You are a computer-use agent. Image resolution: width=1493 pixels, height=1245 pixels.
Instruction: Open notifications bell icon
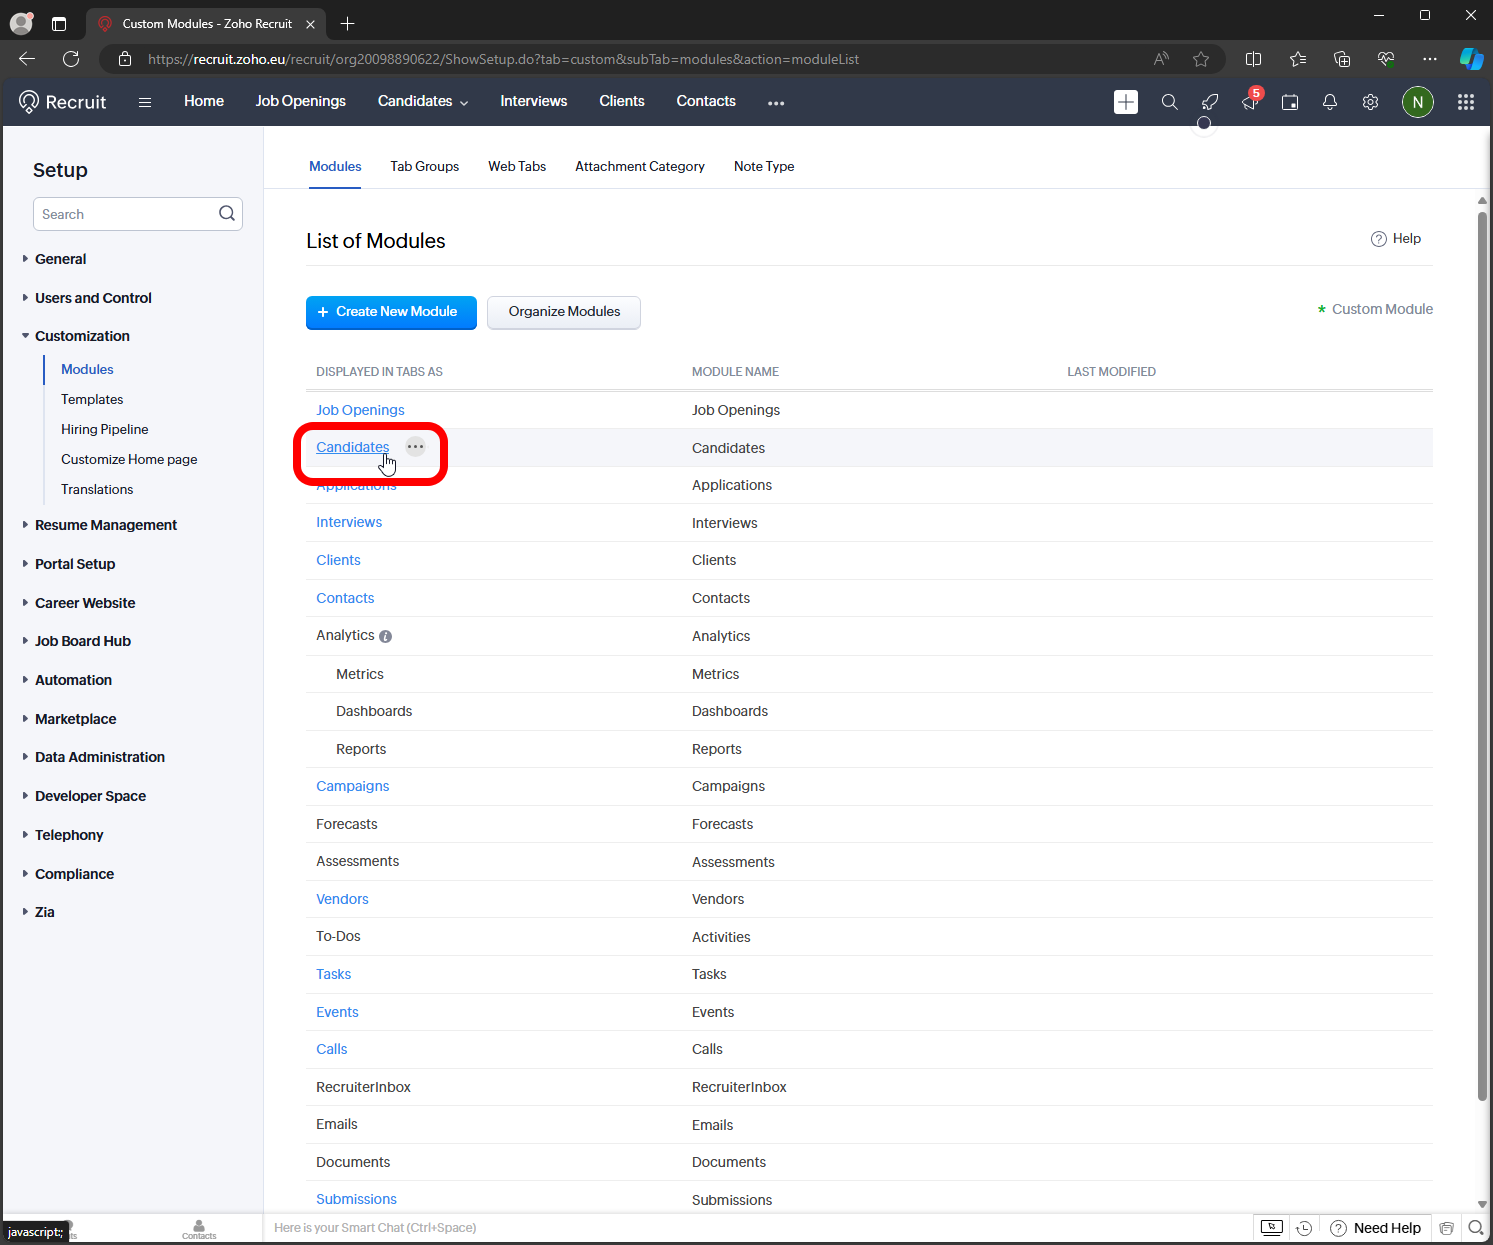pos(1330,102)
